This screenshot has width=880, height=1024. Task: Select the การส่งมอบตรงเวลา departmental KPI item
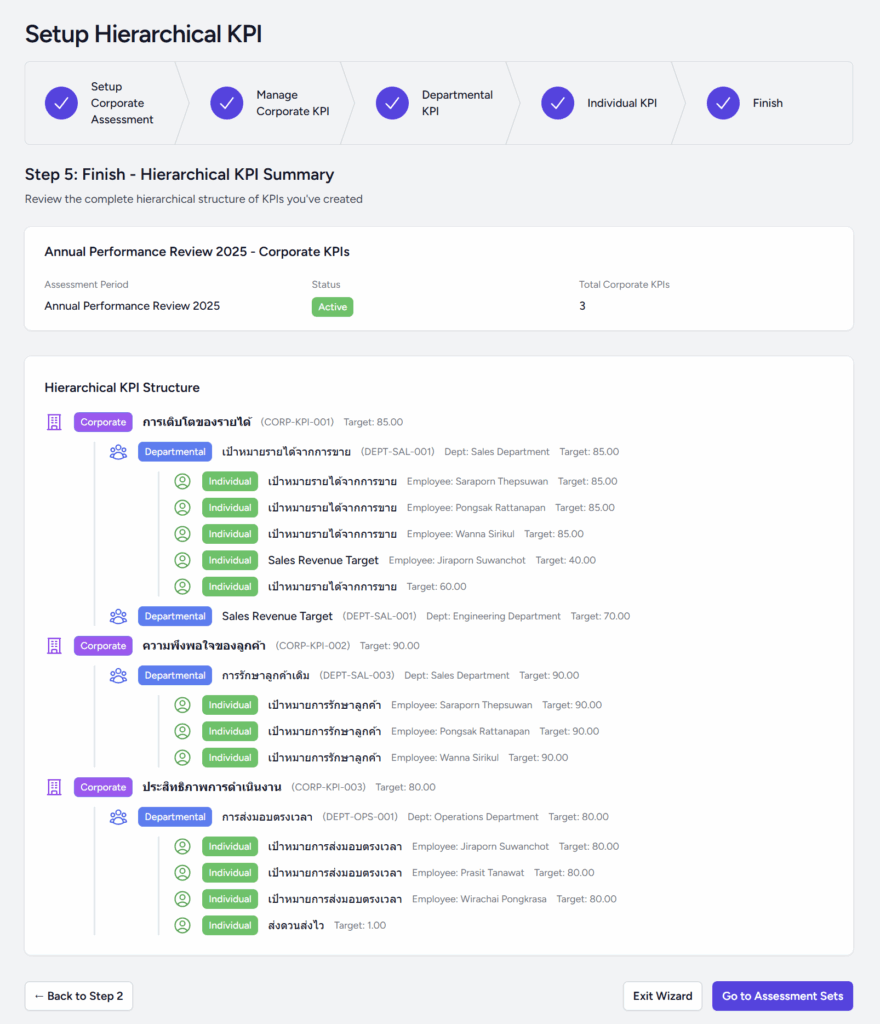[x=267, y=817]
